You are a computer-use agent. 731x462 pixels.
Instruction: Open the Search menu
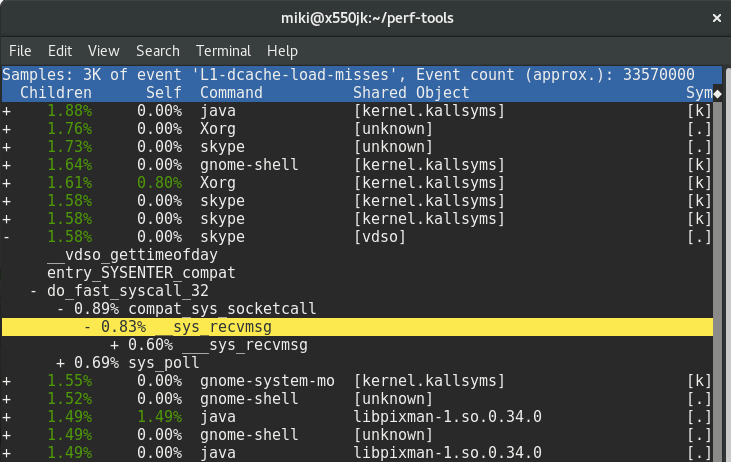[x=158, y=50]
